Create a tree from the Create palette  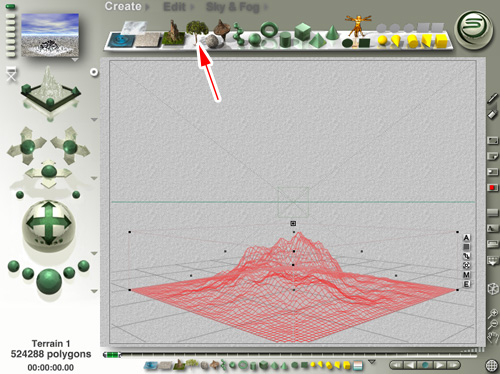click(x=197, y=31)
